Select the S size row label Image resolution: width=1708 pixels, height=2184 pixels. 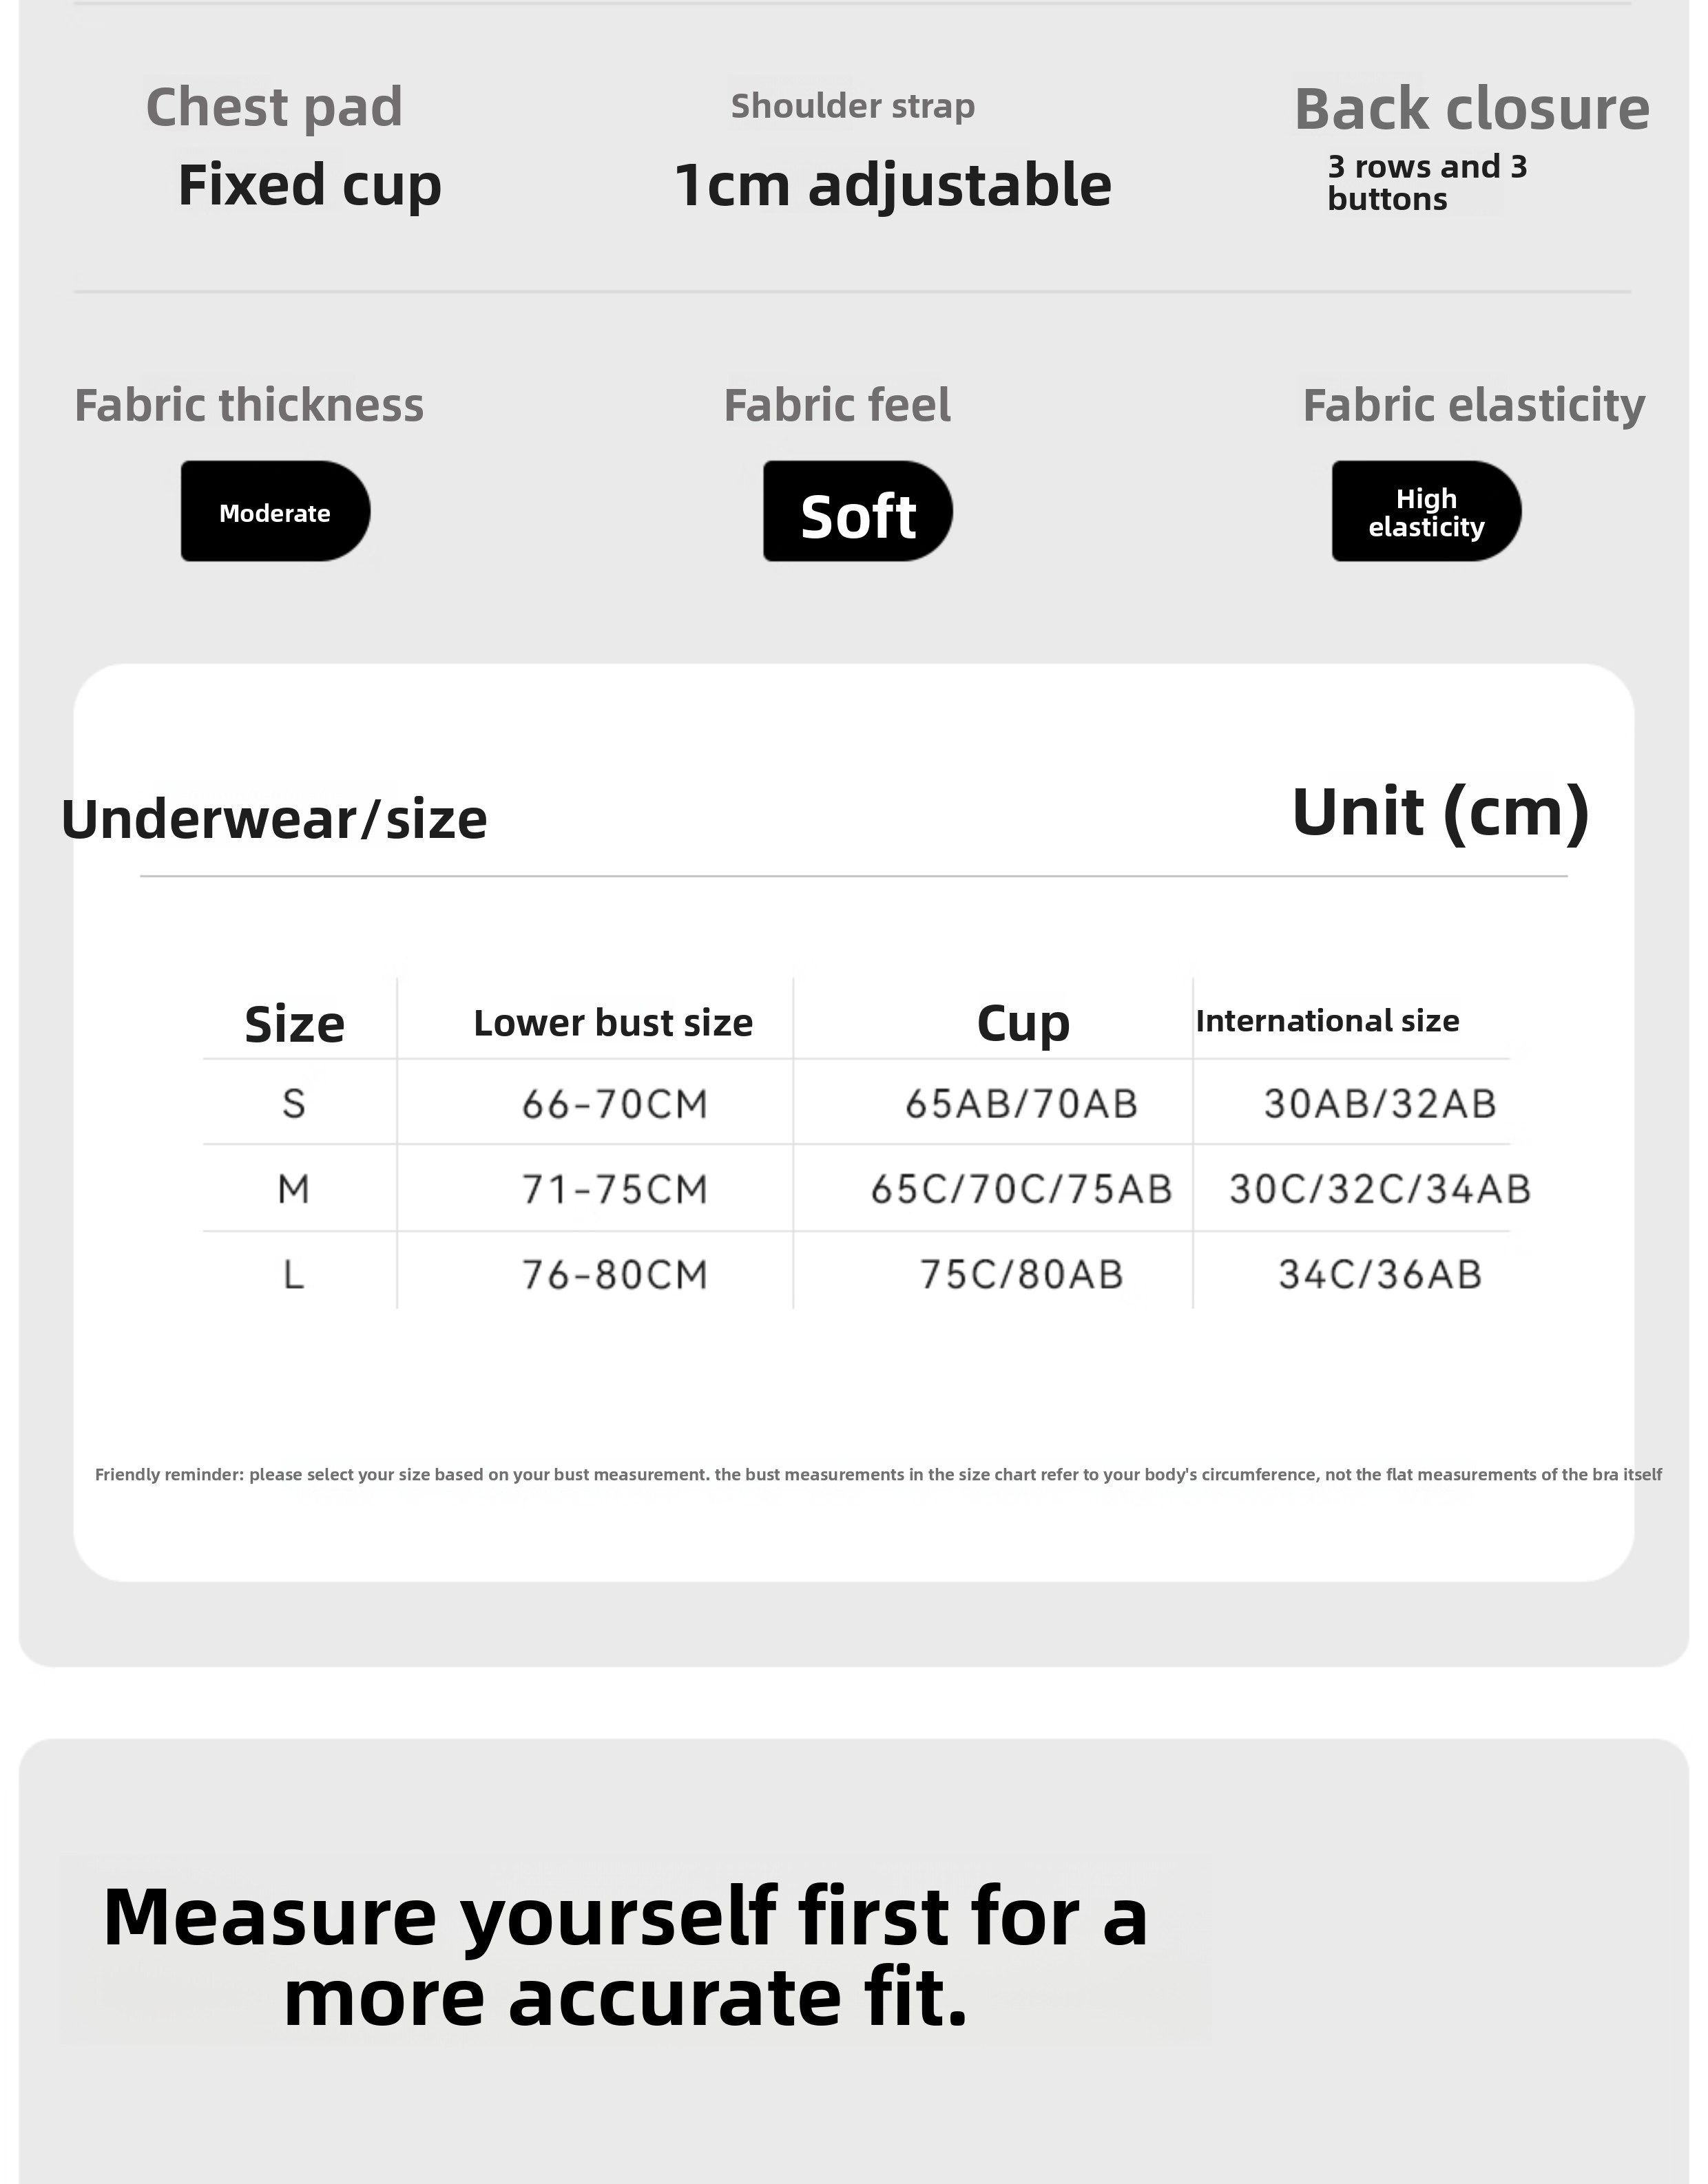click(294, 1104)
